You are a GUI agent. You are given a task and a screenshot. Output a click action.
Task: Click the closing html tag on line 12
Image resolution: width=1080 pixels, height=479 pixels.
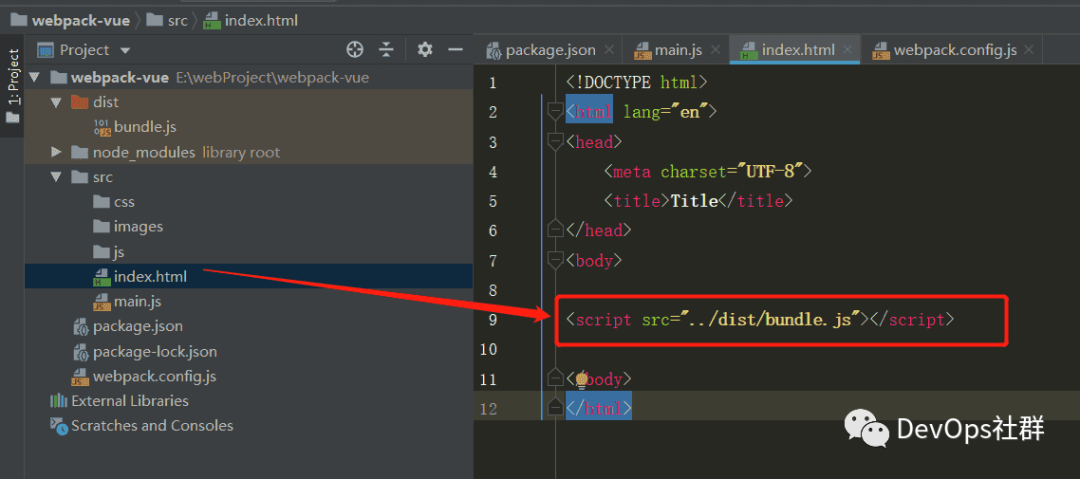point(599,409)
